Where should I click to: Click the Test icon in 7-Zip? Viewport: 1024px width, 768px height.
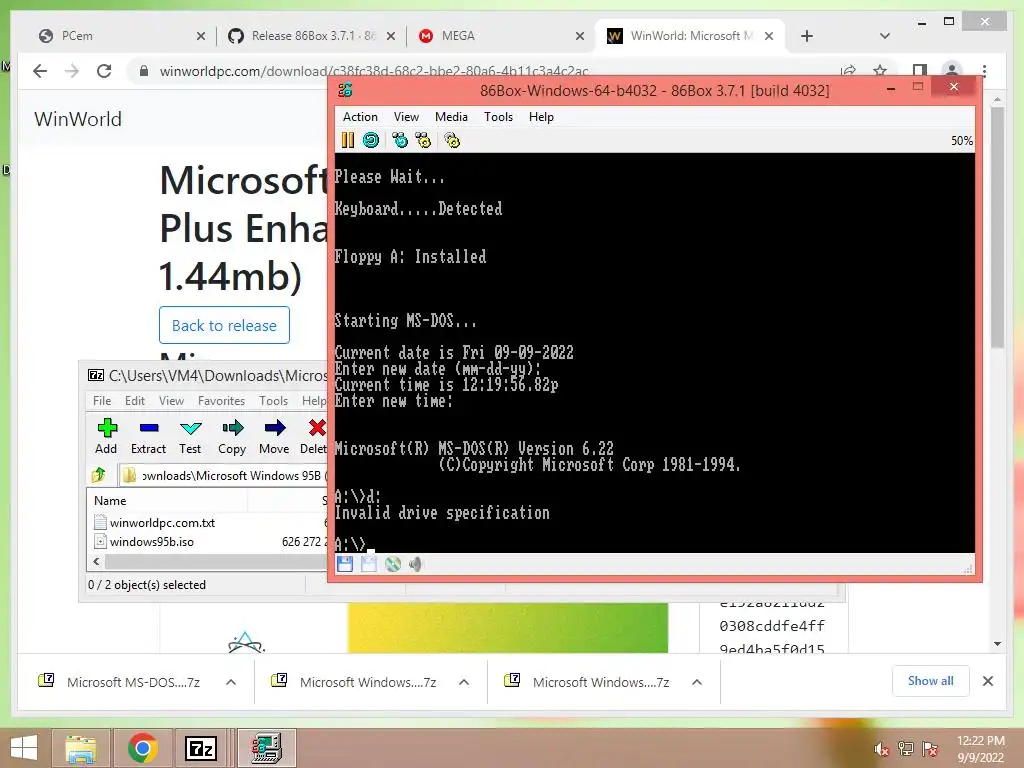click(190, 436)
